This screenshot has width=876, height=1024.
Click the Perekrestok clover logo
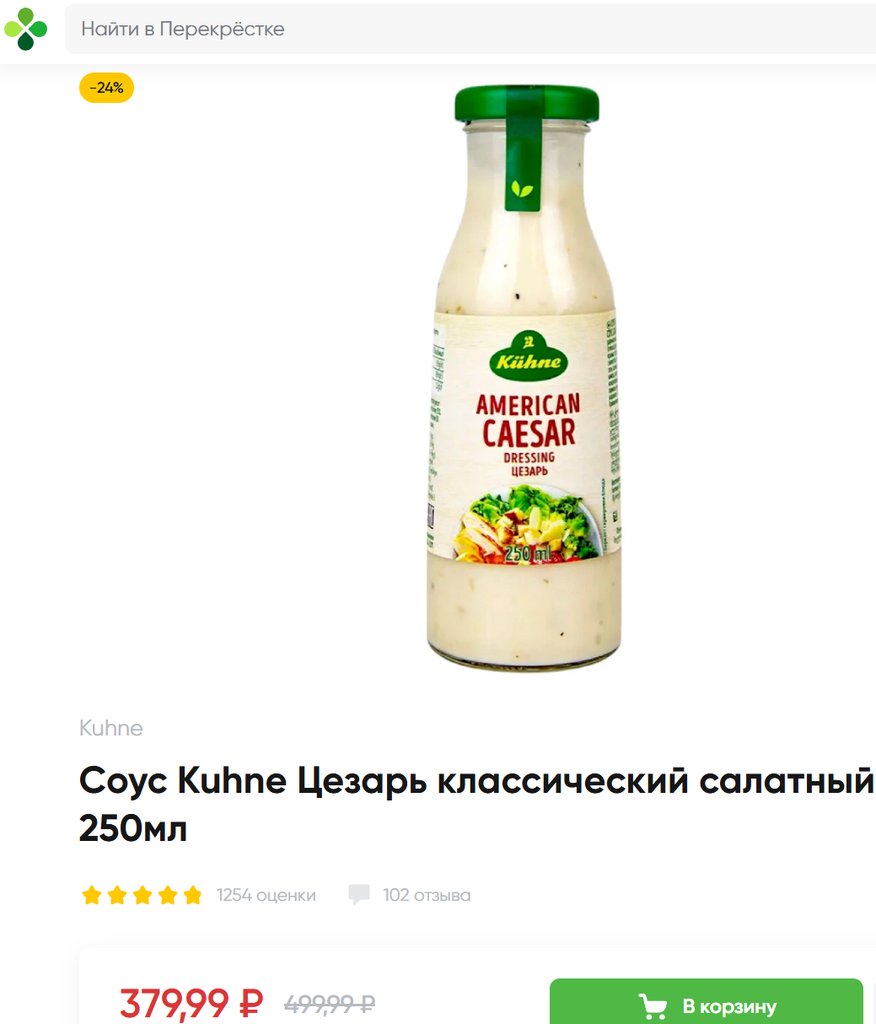point(25,29)
